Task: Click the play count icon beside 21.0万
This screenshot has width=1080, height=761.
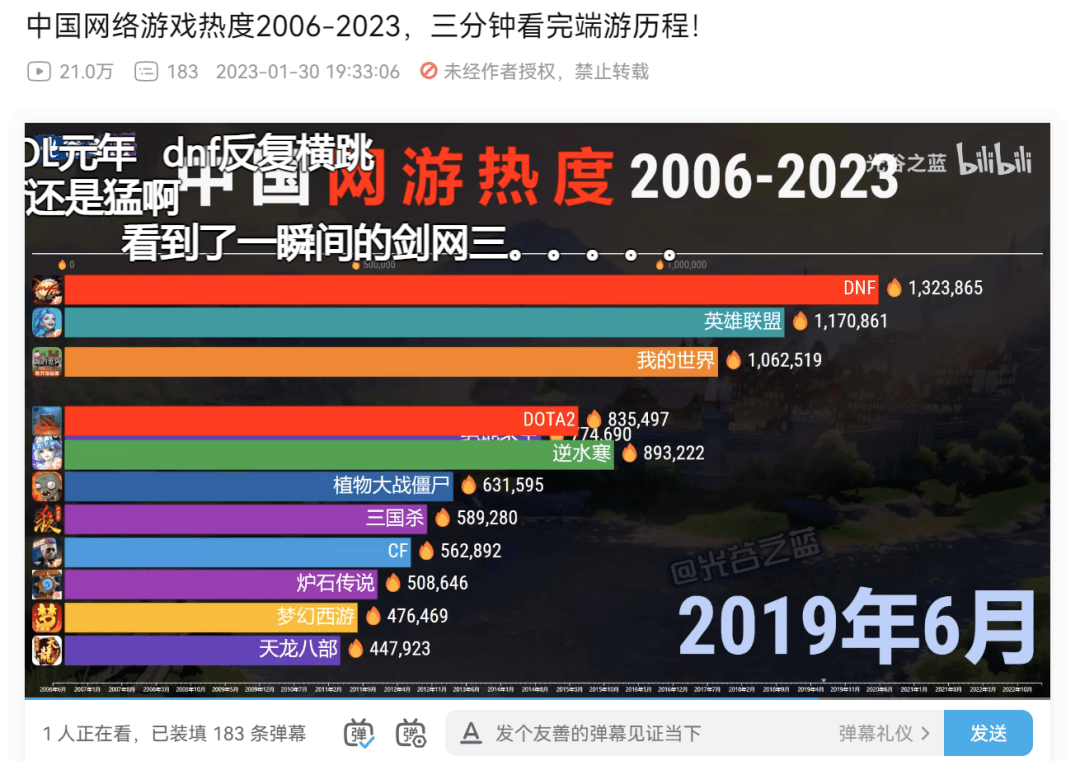Action: [x=39, y=72]
